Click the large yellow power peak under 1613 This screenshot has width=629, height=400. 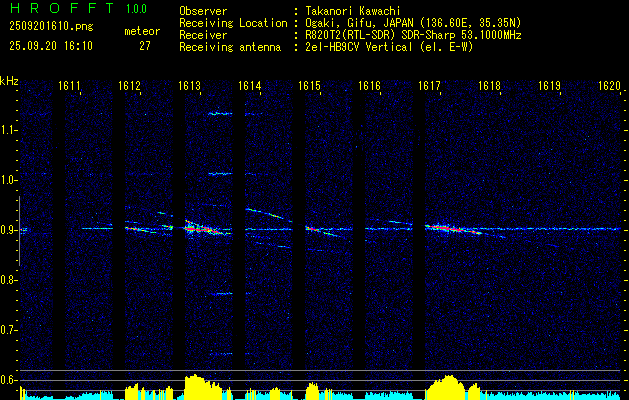[195, 387]
